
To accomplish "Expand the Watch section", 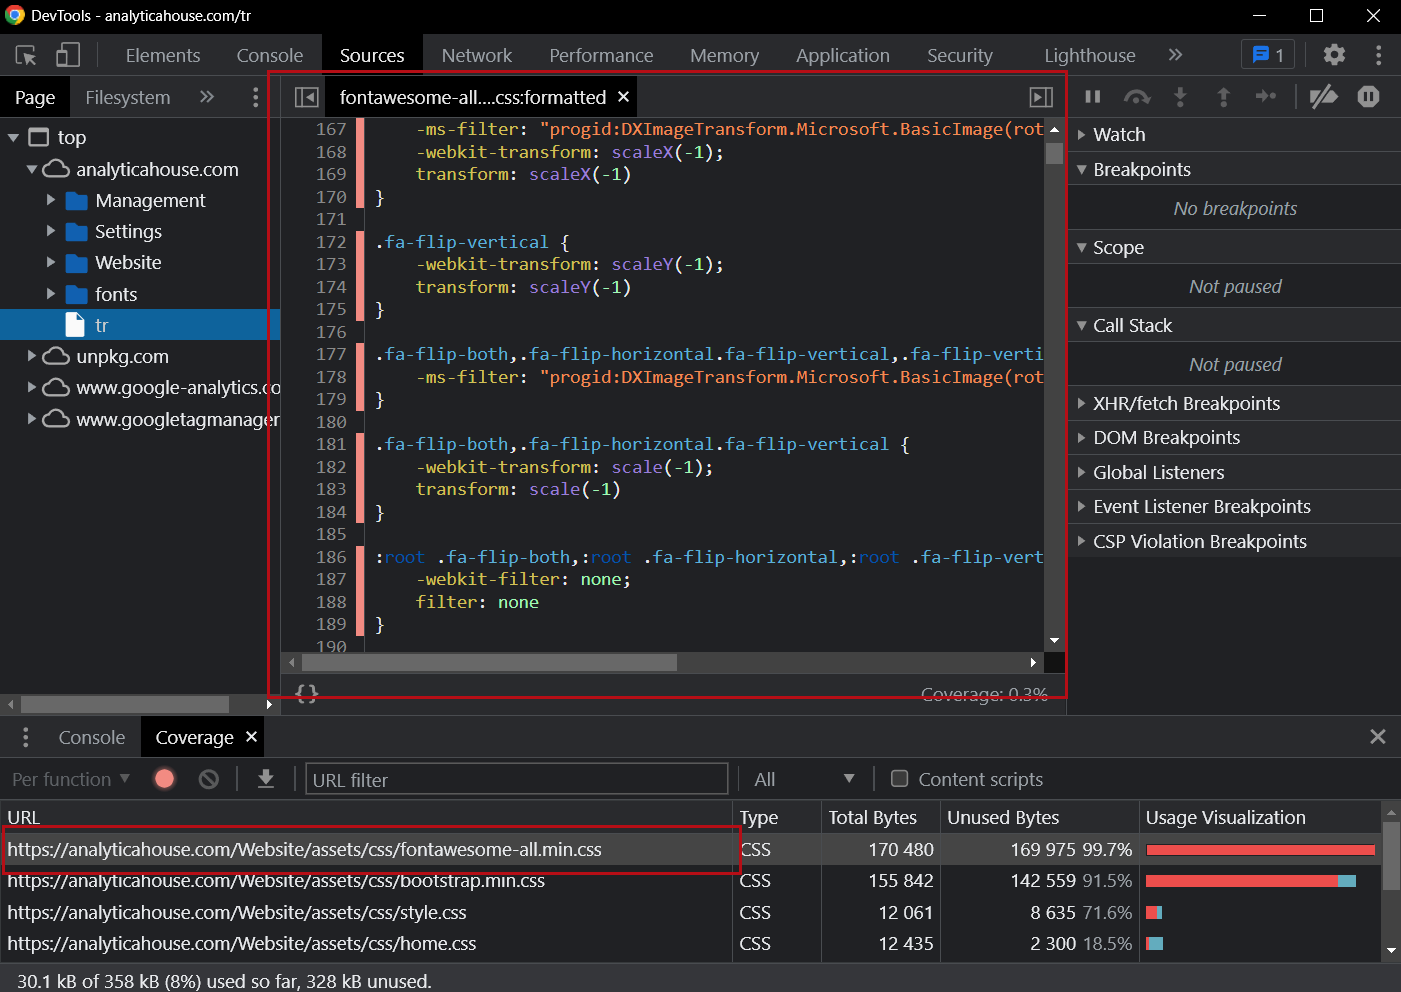I will point(1234,134).
